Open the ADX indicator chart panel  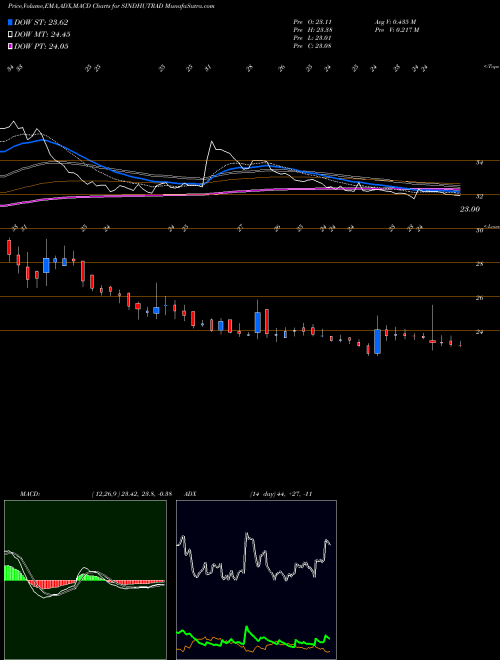tap(256, 580)
